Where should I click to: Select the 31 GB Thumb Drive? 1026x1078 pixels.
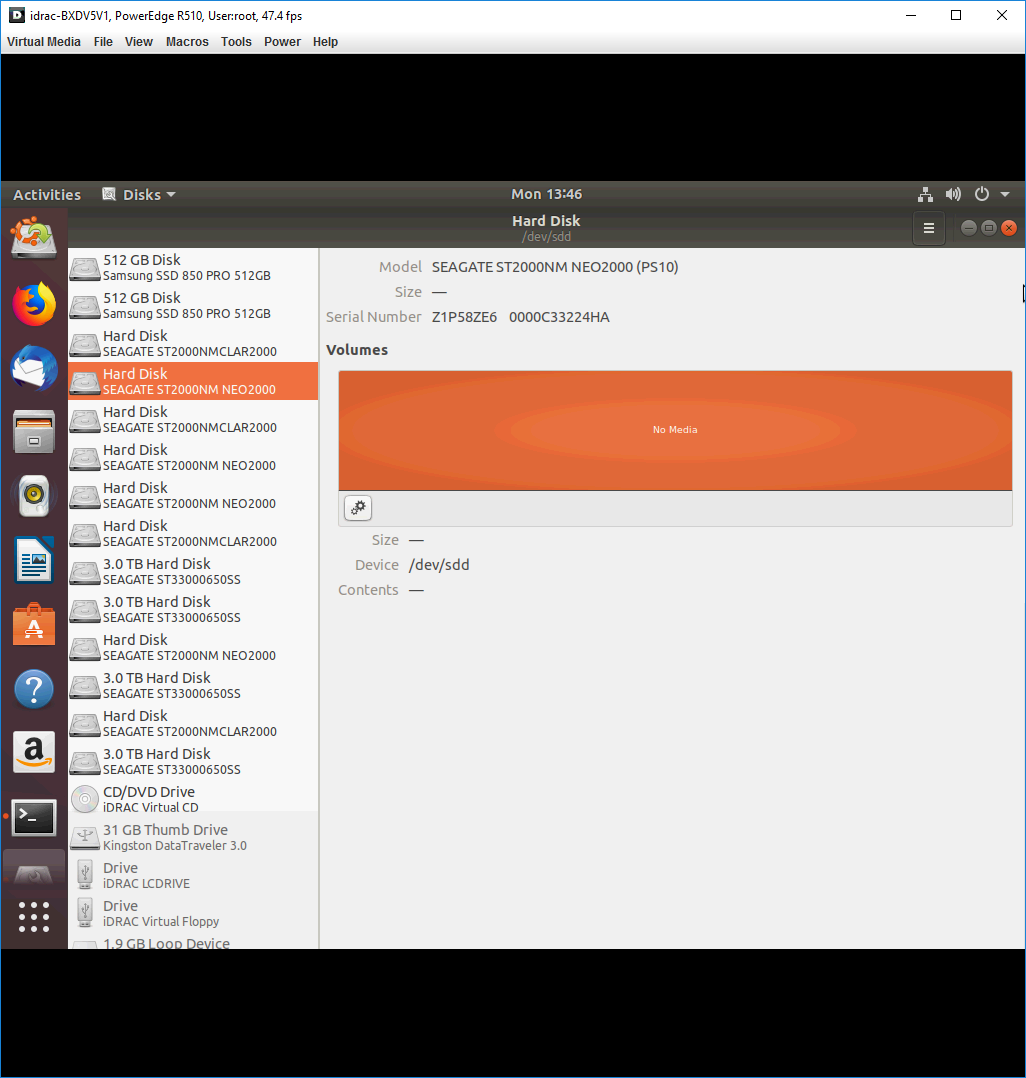point(193,837)
